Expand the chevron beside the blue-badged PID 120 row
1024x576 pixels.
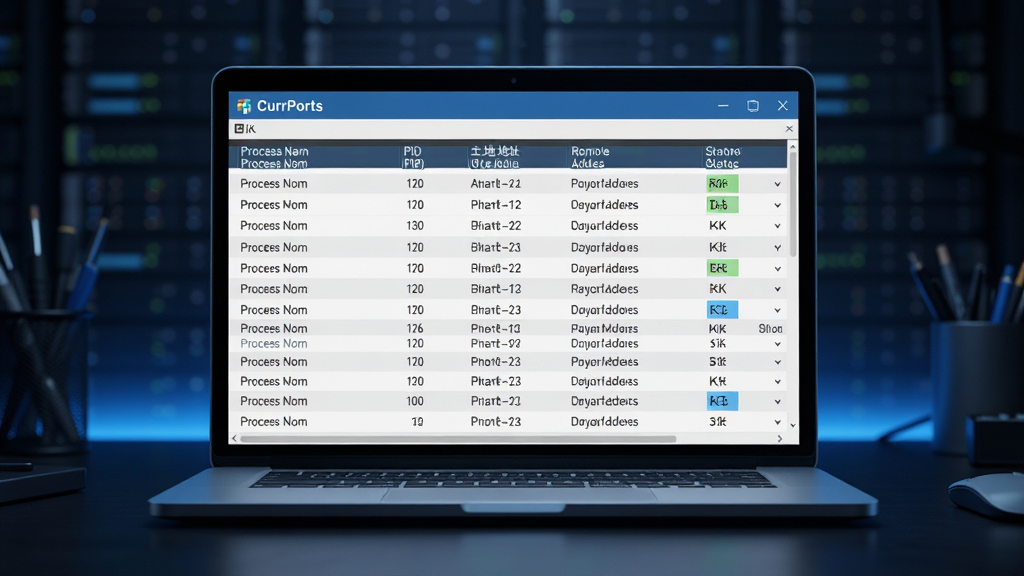click(x=778, y=310)
